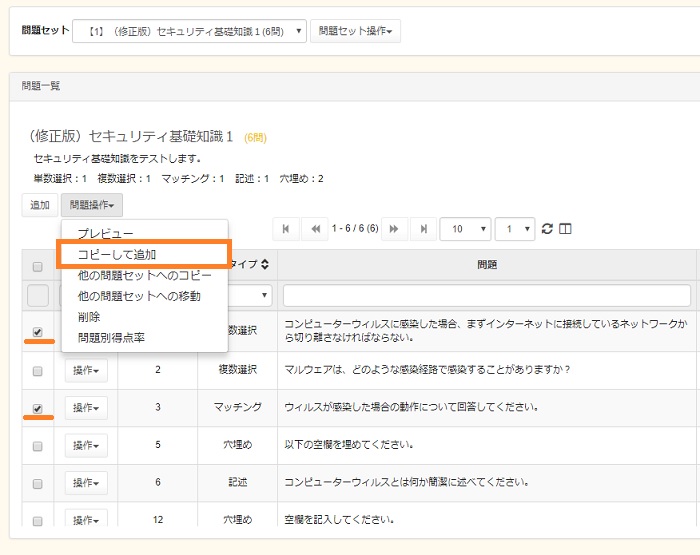Expand the 問題セット操作 dropdown button
This screenshot has height=555, width=700.
tap(355, 31)
